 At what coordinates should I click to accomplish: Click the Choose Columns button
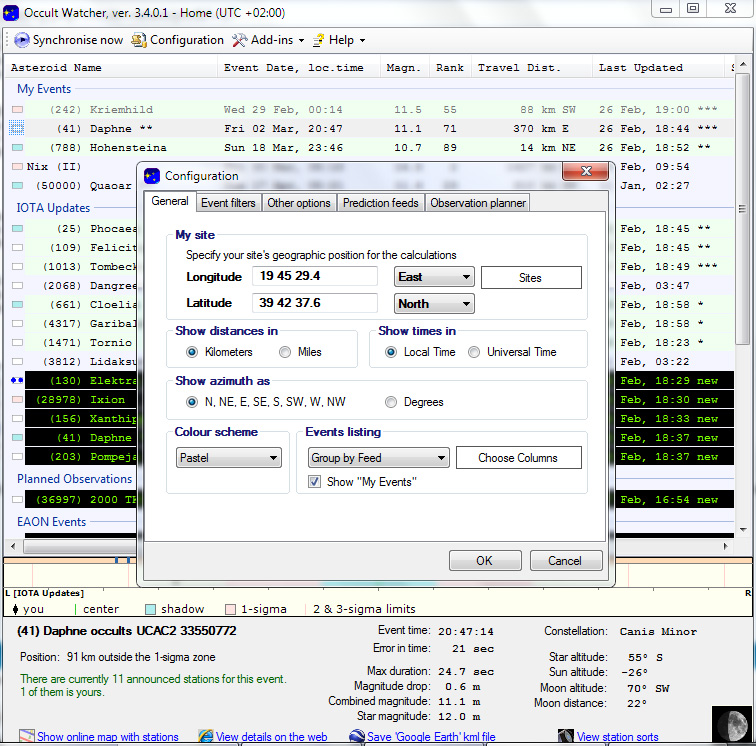[x=519, y=458]
